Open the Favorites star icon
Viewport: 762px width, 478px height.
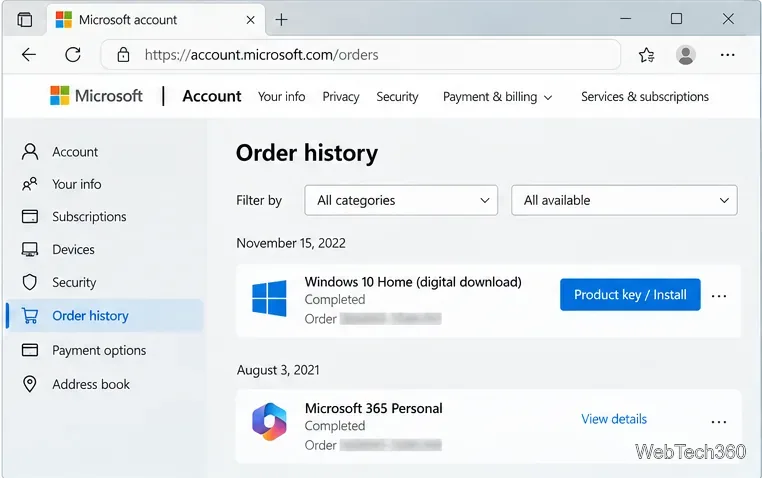(646, 55)
